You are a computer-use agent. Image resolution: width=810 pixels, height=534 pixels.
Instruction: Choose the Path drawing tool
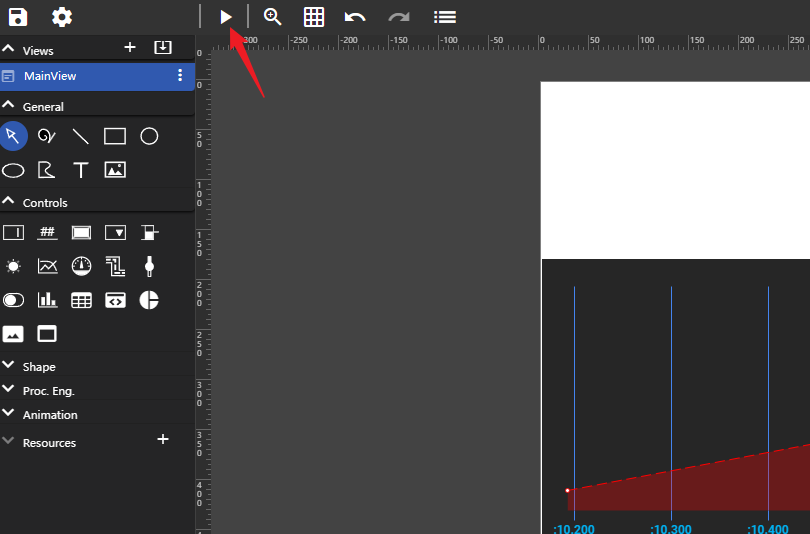pos(46,170)
